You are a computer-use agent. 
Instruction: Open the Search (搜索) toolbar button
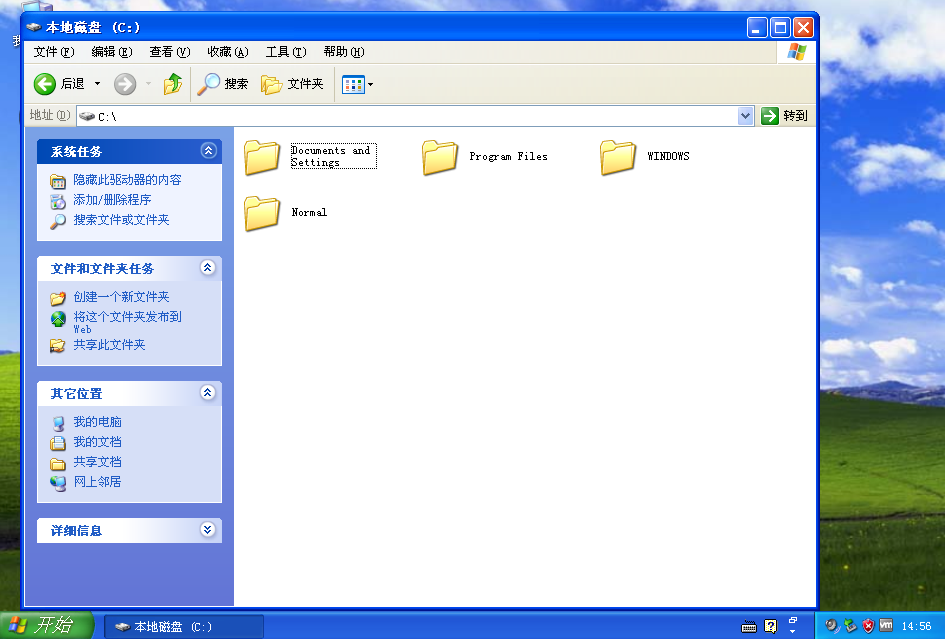click(222, 84)
